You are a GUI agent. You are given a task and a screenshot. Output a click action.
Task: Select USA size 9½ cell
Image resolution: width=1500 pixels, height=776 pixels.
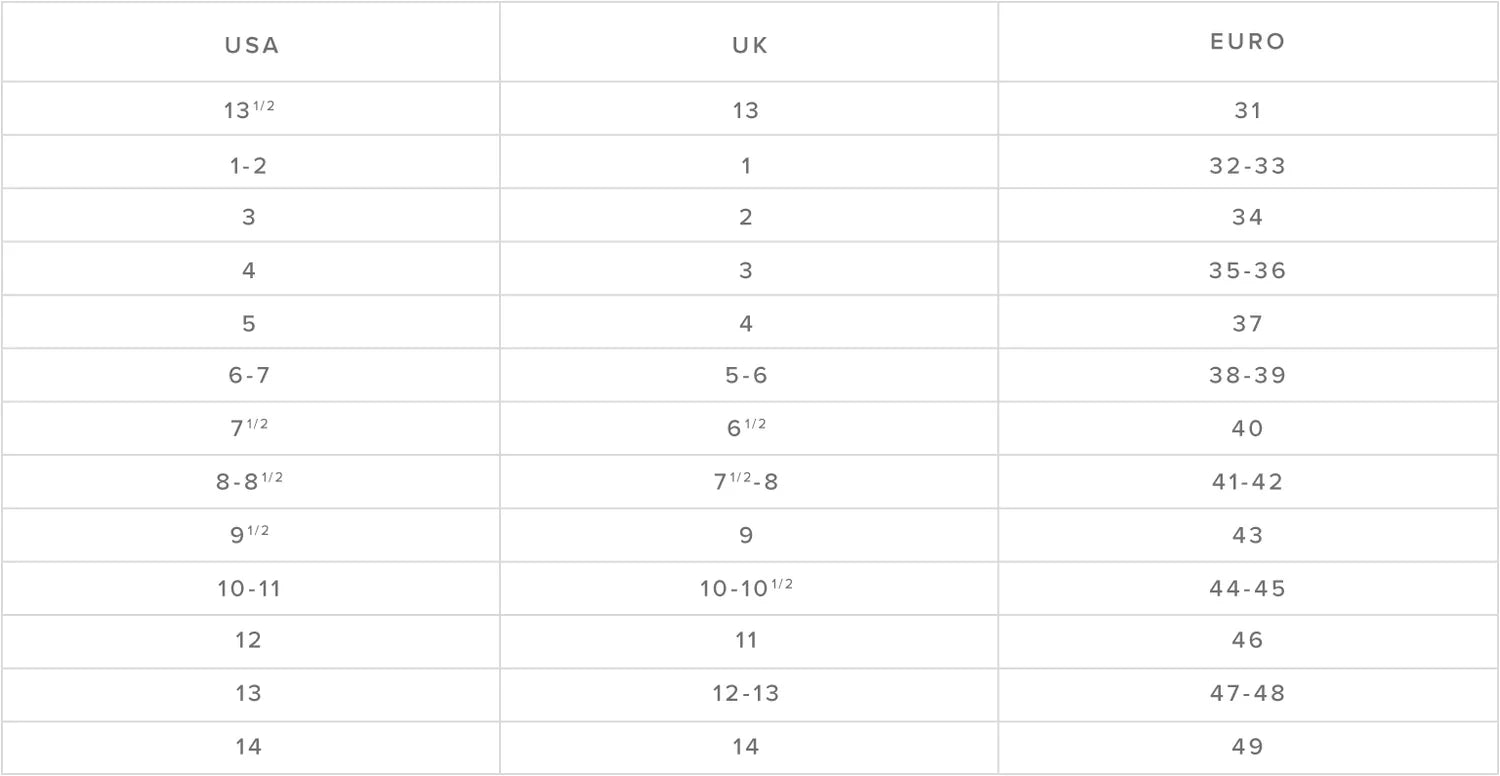pyautogui.click(x=249, y=535)
